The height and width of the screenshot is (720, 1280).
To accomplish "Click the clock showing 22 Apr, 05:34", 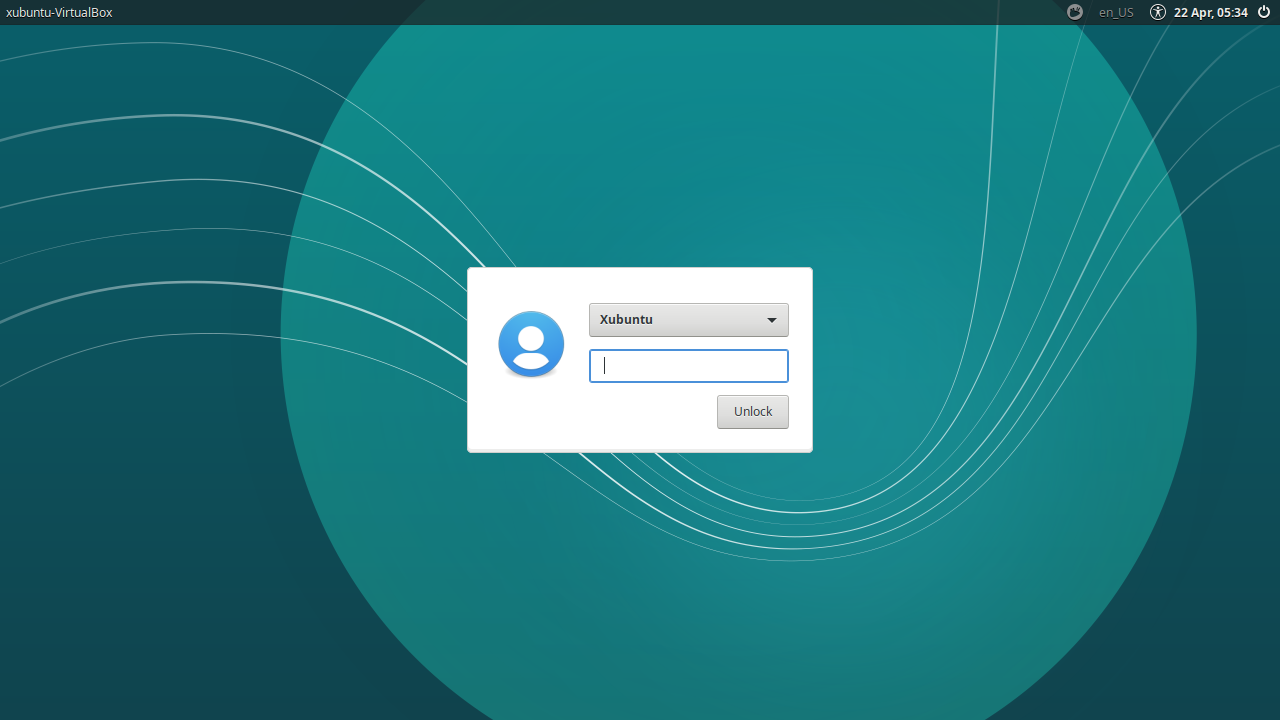I will tap(1211, 12).
